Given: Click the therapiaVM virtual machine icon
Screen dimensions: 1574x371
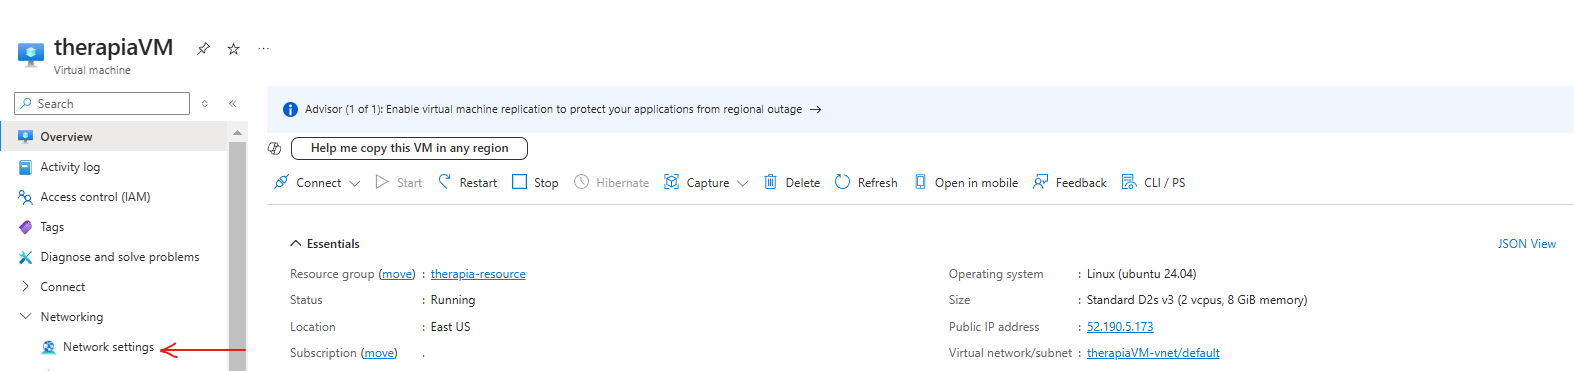Looking at the screenshot, I should click(31, 54).
